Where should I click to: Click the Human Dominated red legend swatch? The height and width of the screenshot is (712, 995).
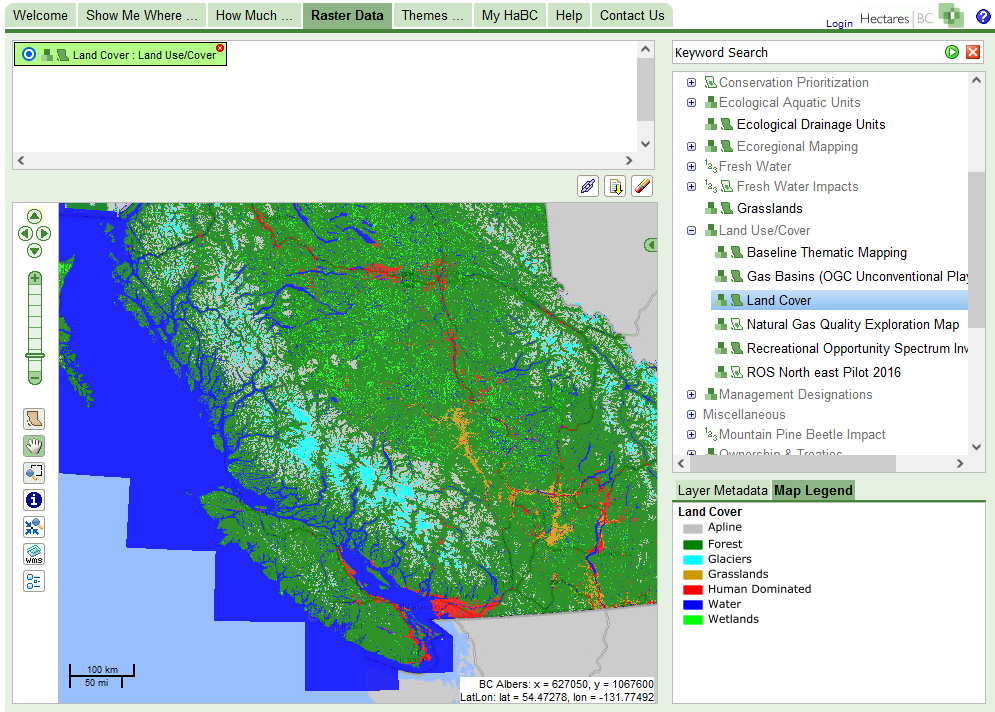[x=692, y=590]
